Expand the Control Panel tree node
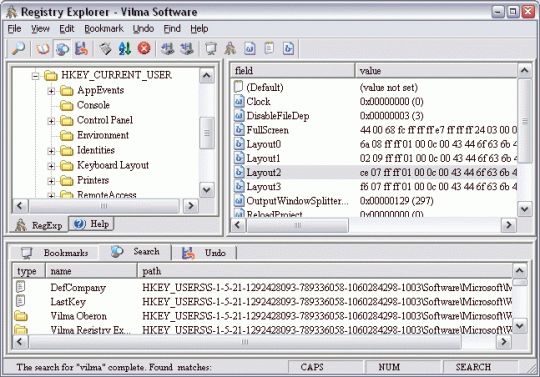The image size is (540, 377). click(x=51, y=121)
